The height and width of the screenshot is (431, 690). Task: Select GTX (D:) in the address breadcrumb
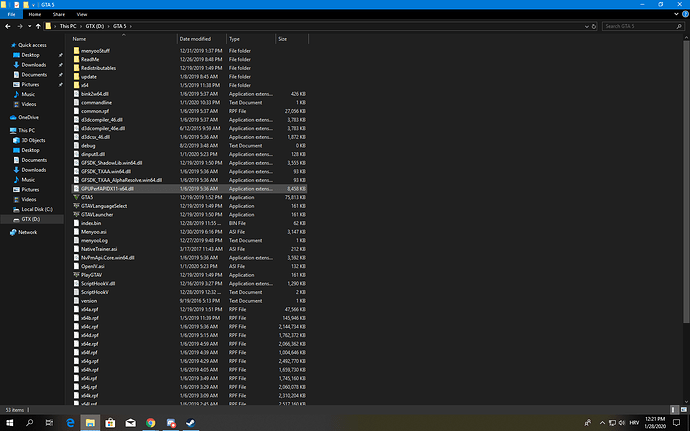pos(95,26)
